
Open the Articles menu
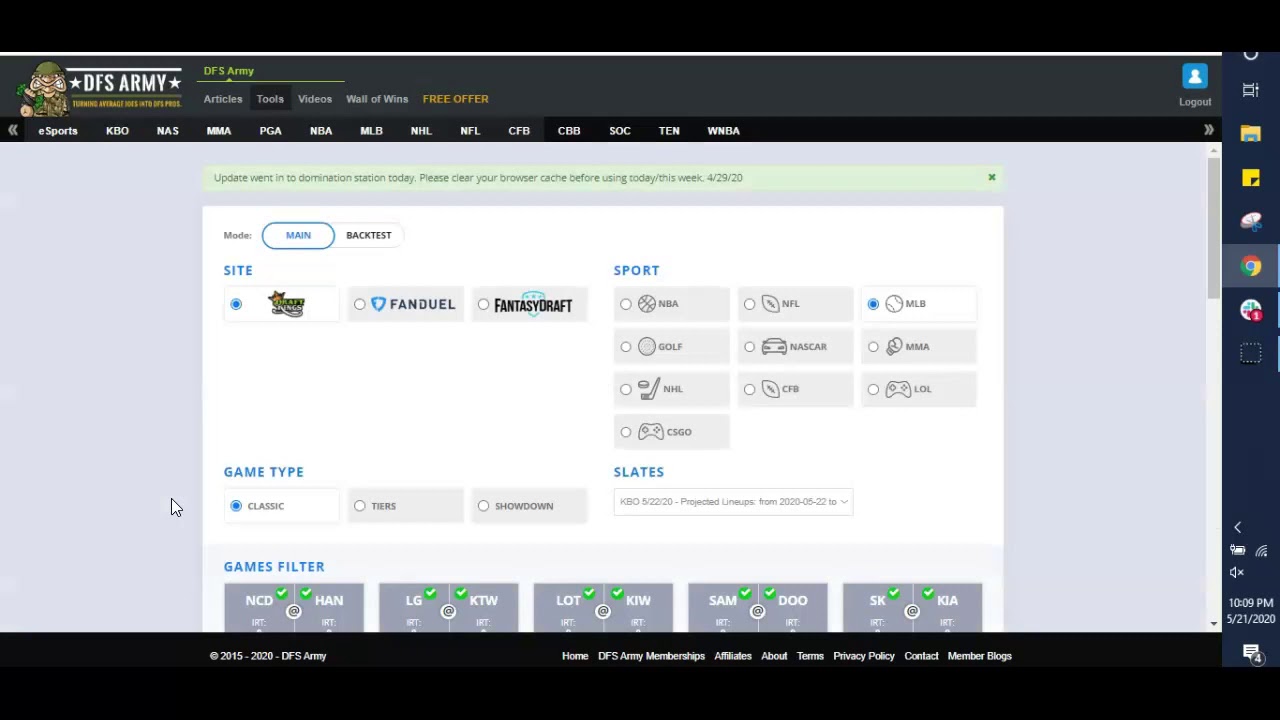223,99
